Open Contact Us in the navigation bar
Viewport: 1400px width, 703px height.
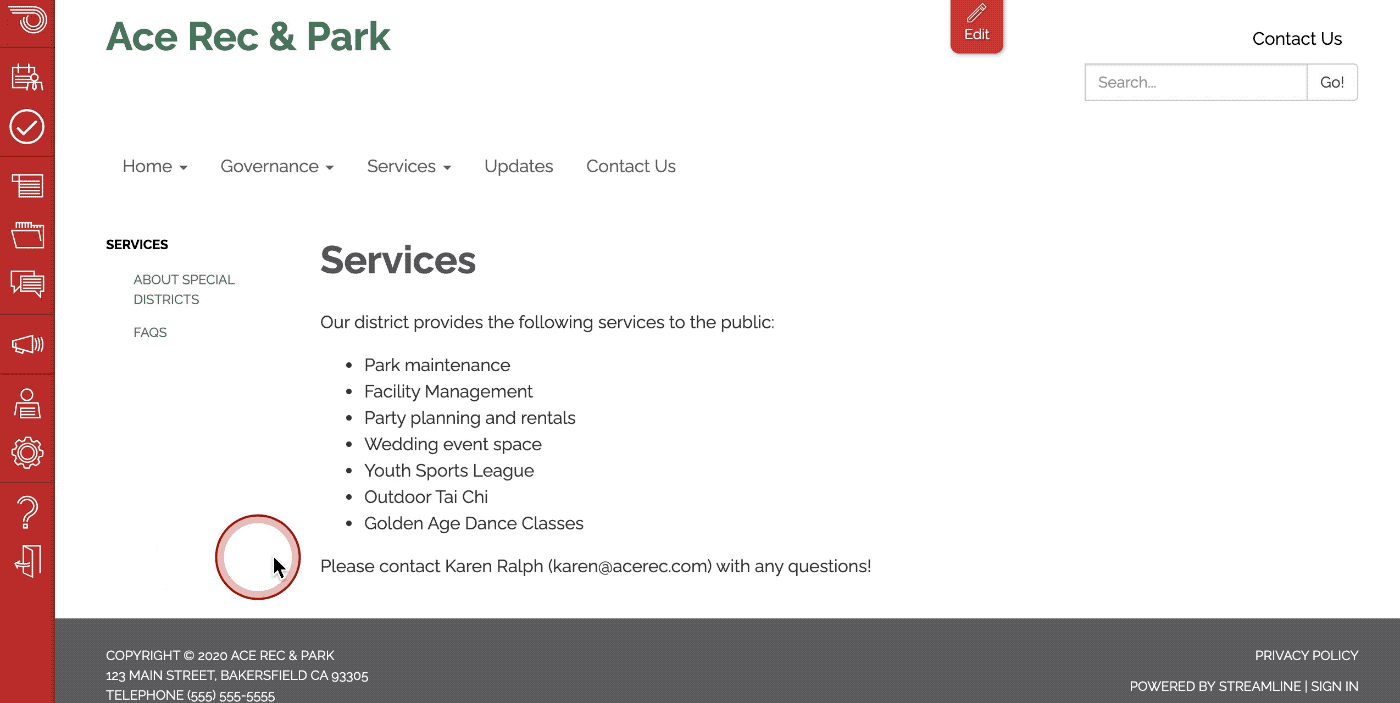(x=631, y=166)
